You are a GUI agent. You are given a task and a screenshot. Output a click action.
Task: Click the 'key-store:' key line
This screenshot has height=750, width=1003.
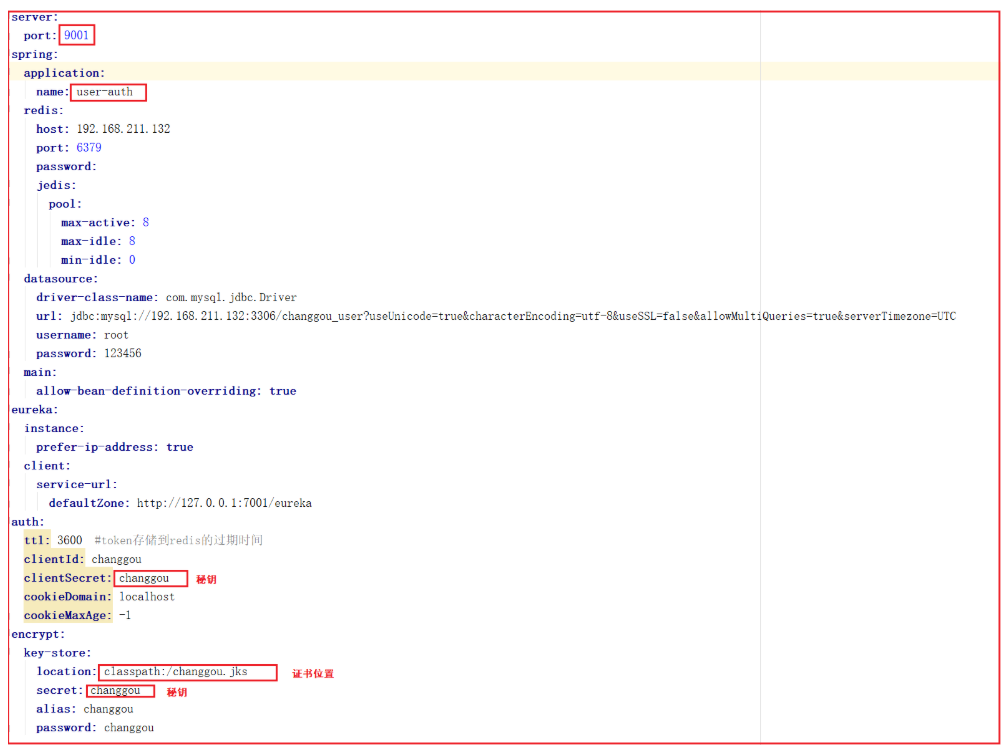[58, 653]
